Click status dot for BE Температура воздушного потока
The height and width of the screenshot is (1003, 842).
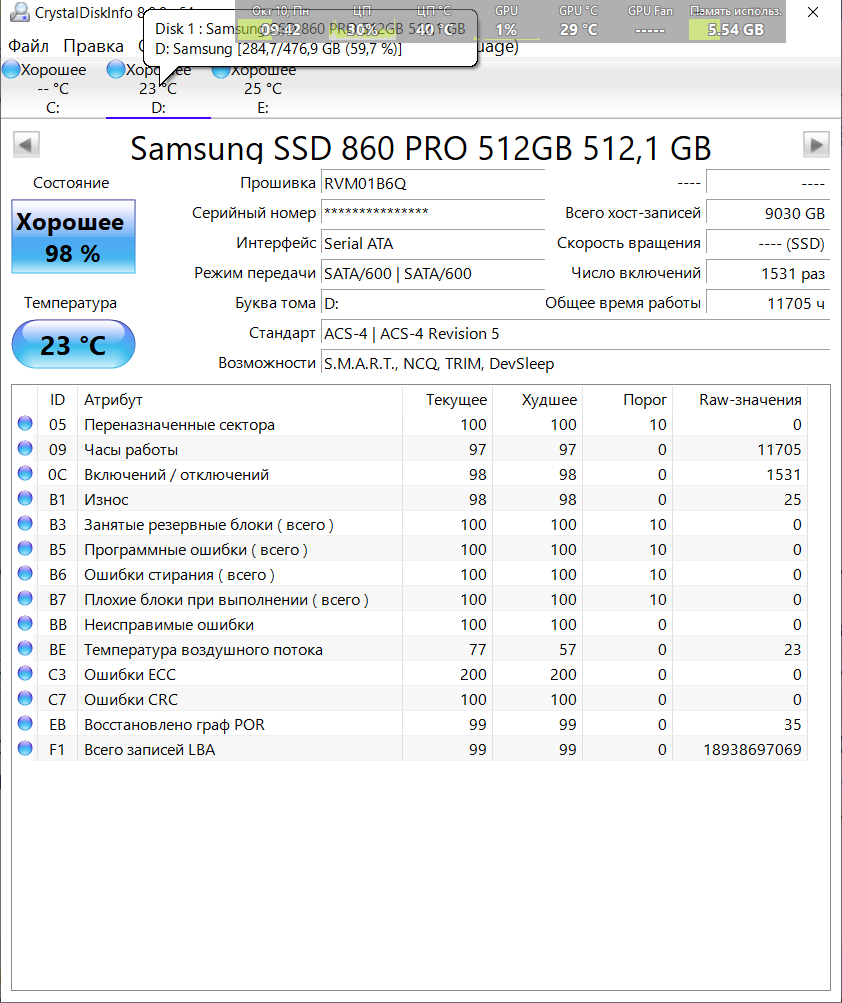[x=25, y=648]
